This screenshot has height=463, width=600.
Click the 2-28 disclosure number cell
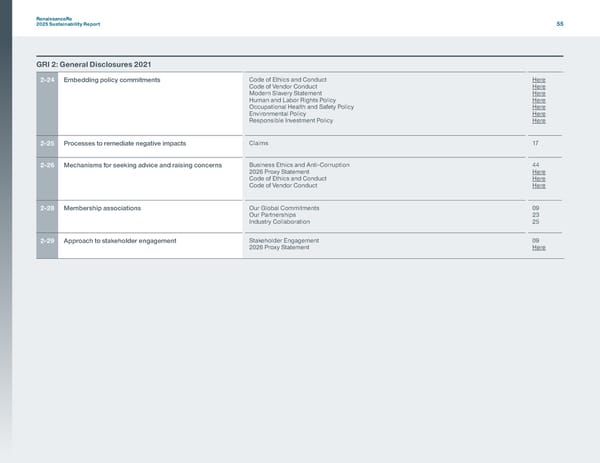pyautogui.click(x=47, y=217)
